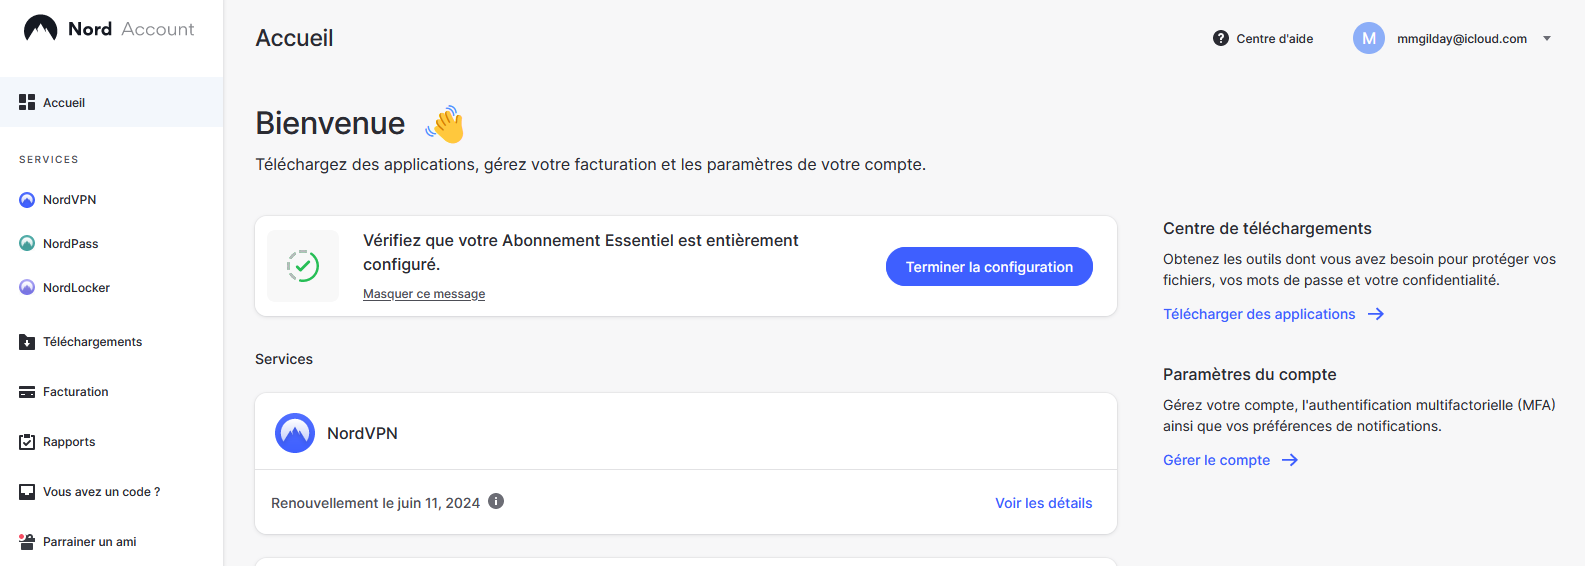Viewport: 1585px width, 566px height.
Task: Click the Centre d'aide question mark icon
Action: pyautogui.click(x=1221, y=39)
